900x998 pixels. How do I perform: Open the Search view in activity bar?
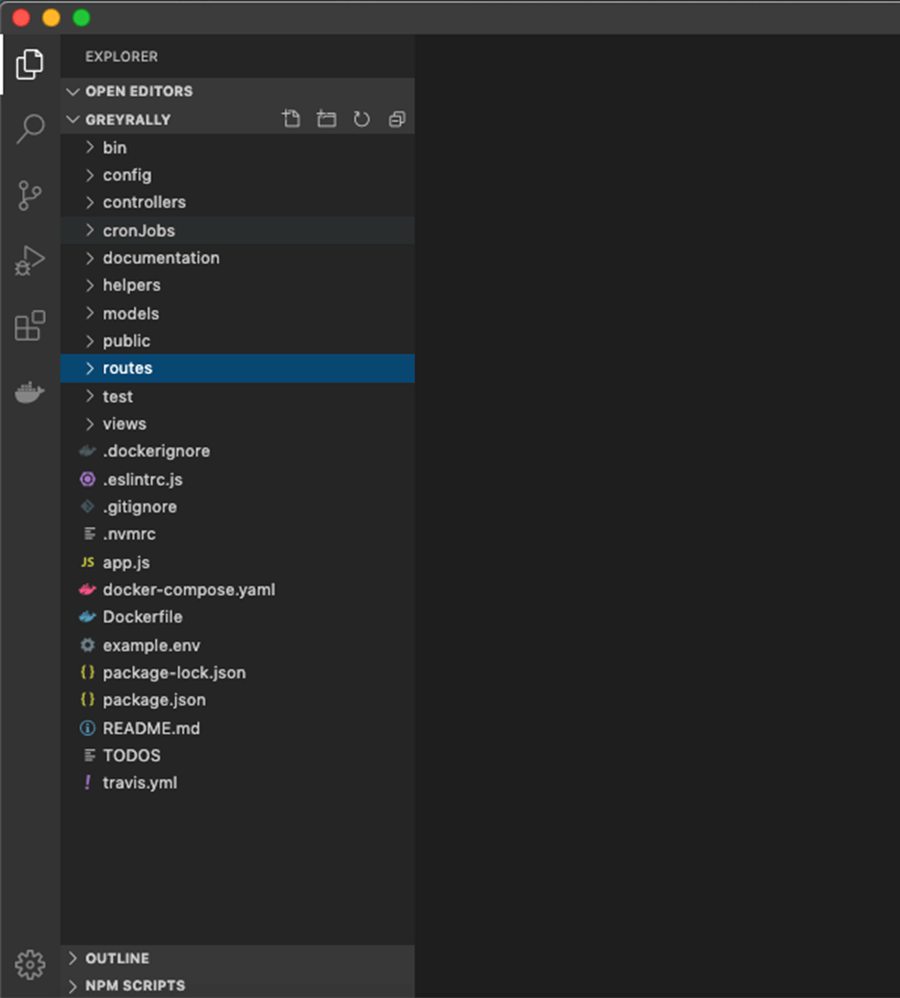coord(30,128)
